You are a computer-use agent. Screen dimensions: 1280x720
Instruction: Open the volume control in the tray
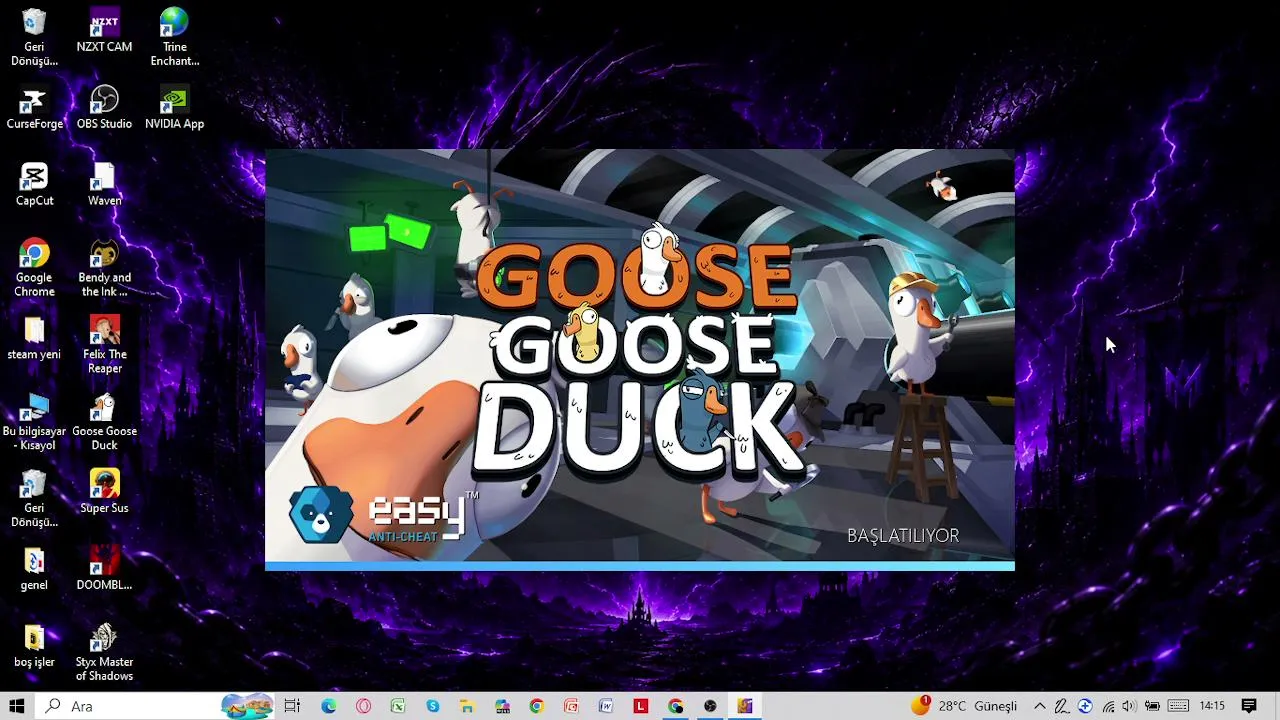click(x=1129, y=706)
